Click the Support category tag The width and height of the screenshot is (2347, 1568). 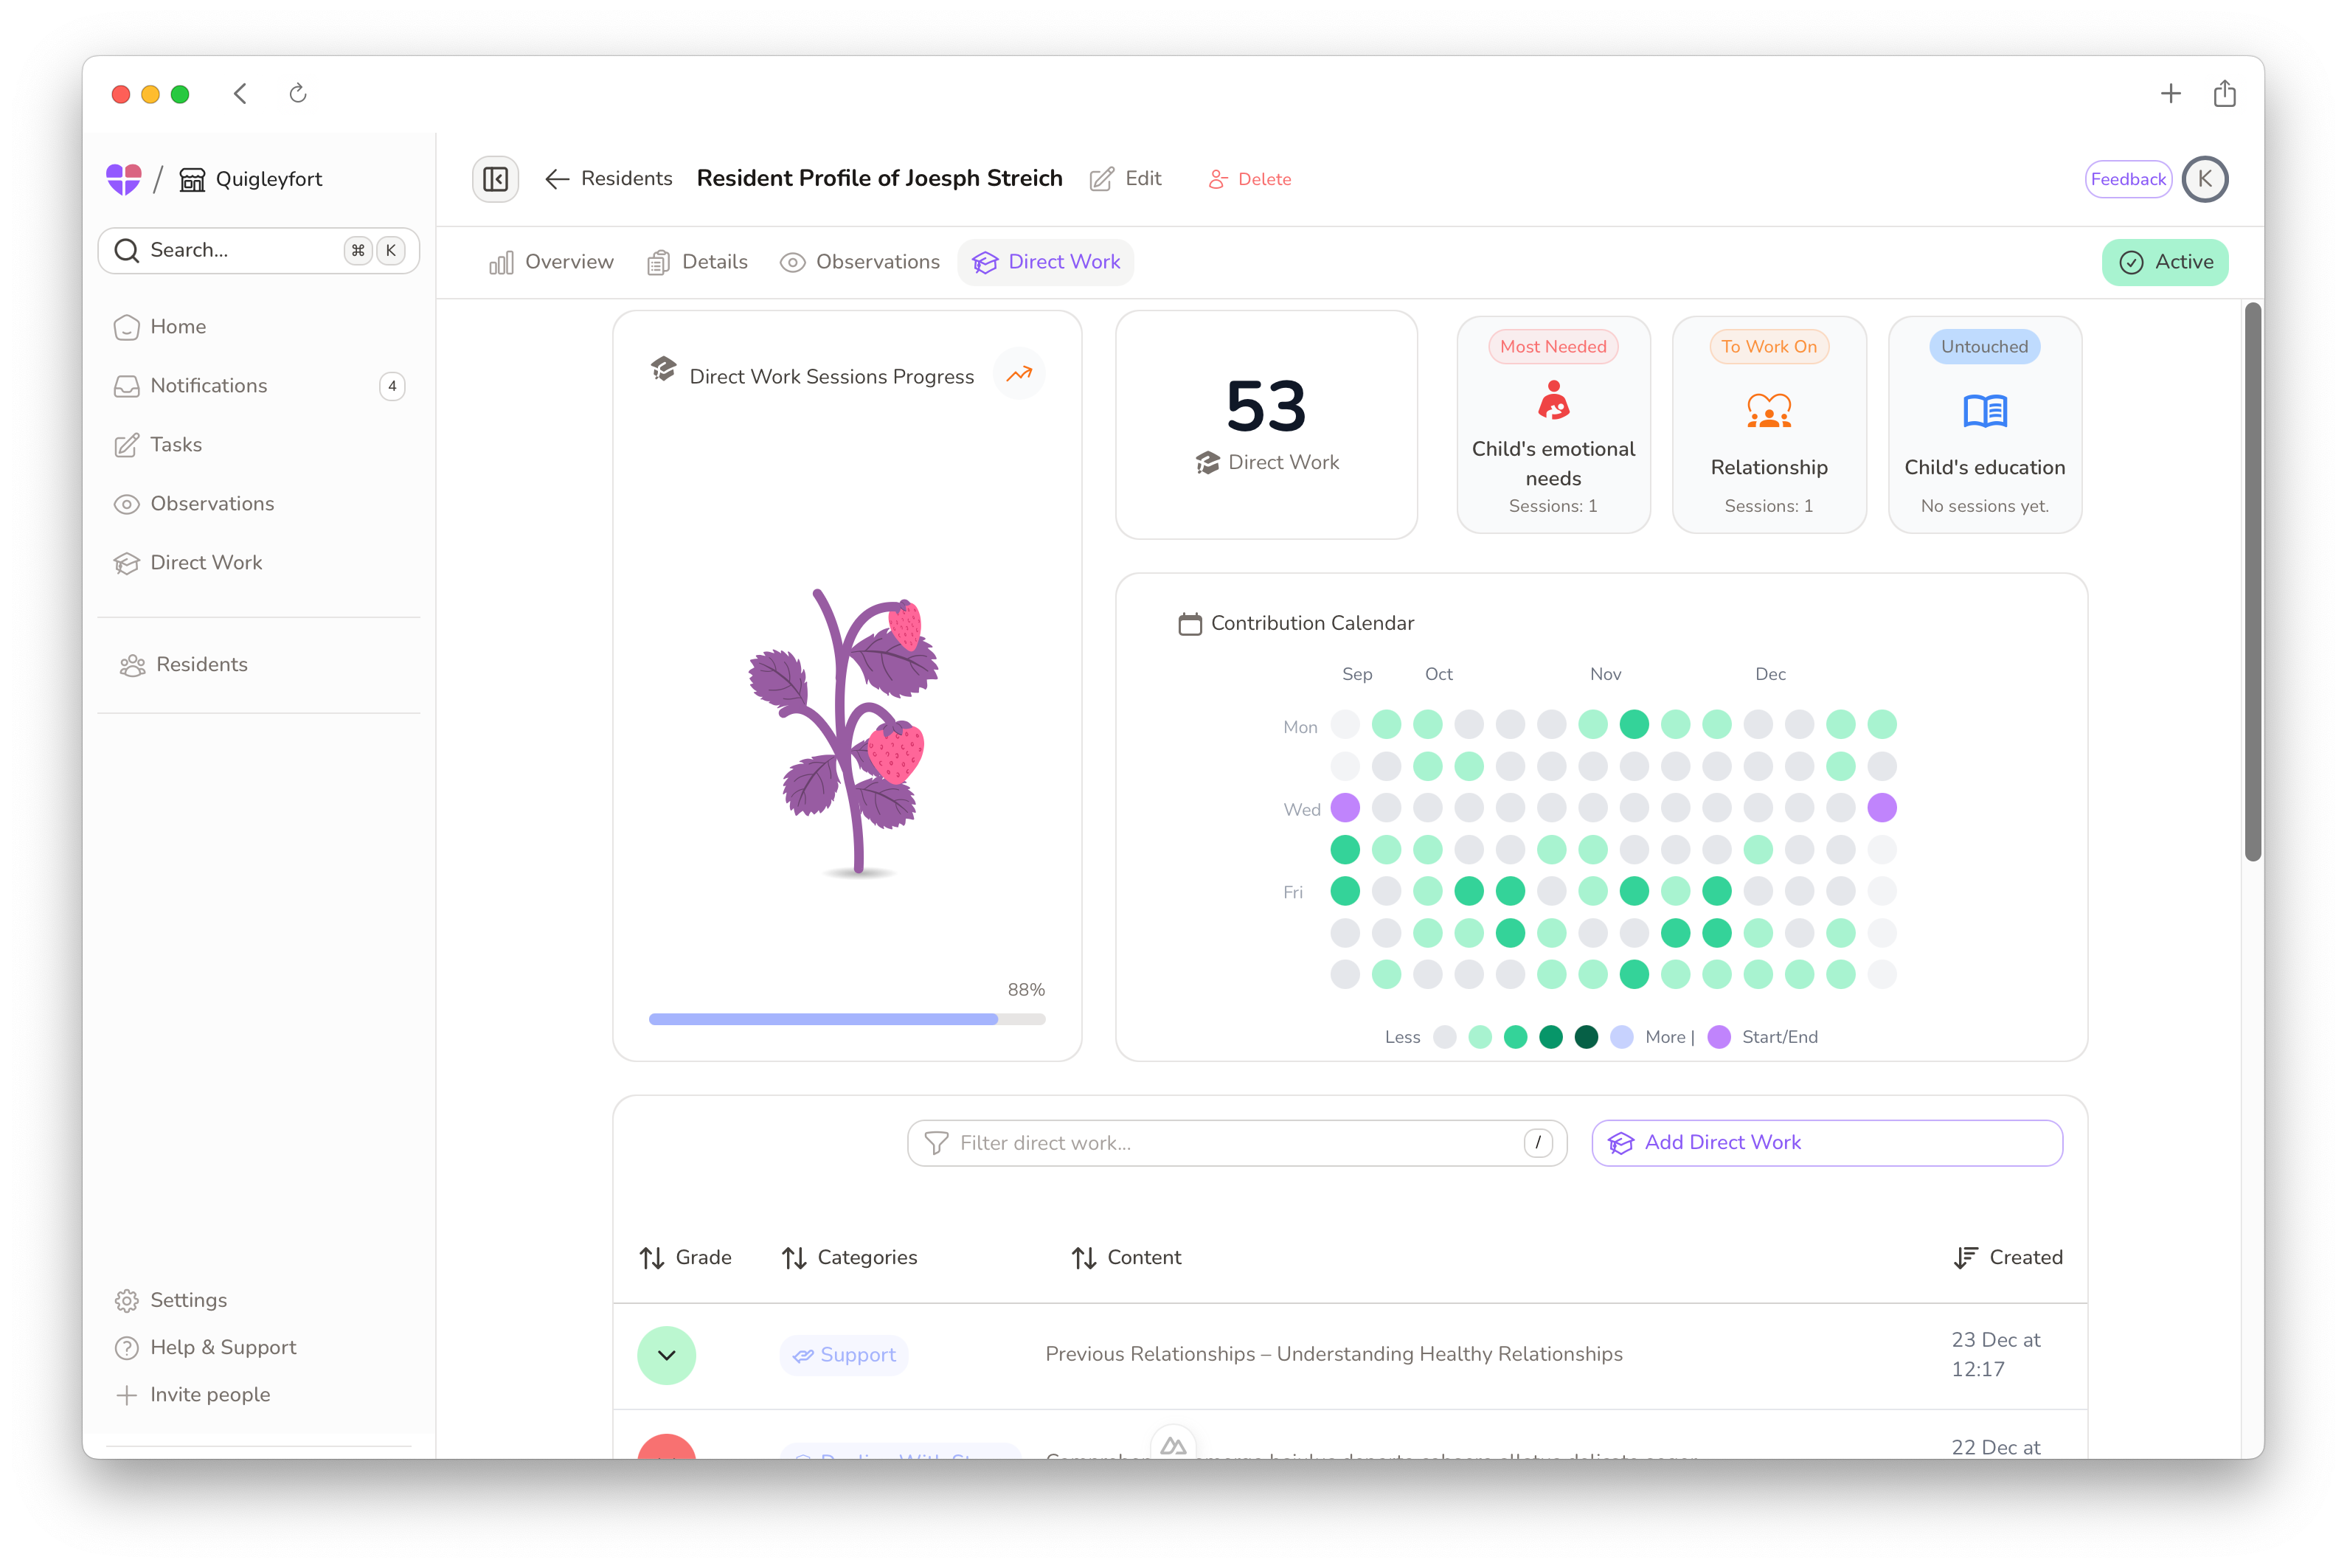click(x=844, y=1356)
